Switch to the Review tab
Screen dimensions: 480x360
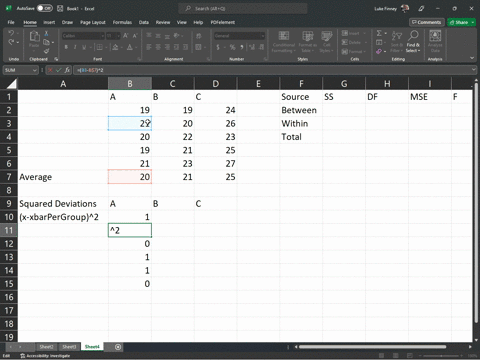[x=163, y=22]
